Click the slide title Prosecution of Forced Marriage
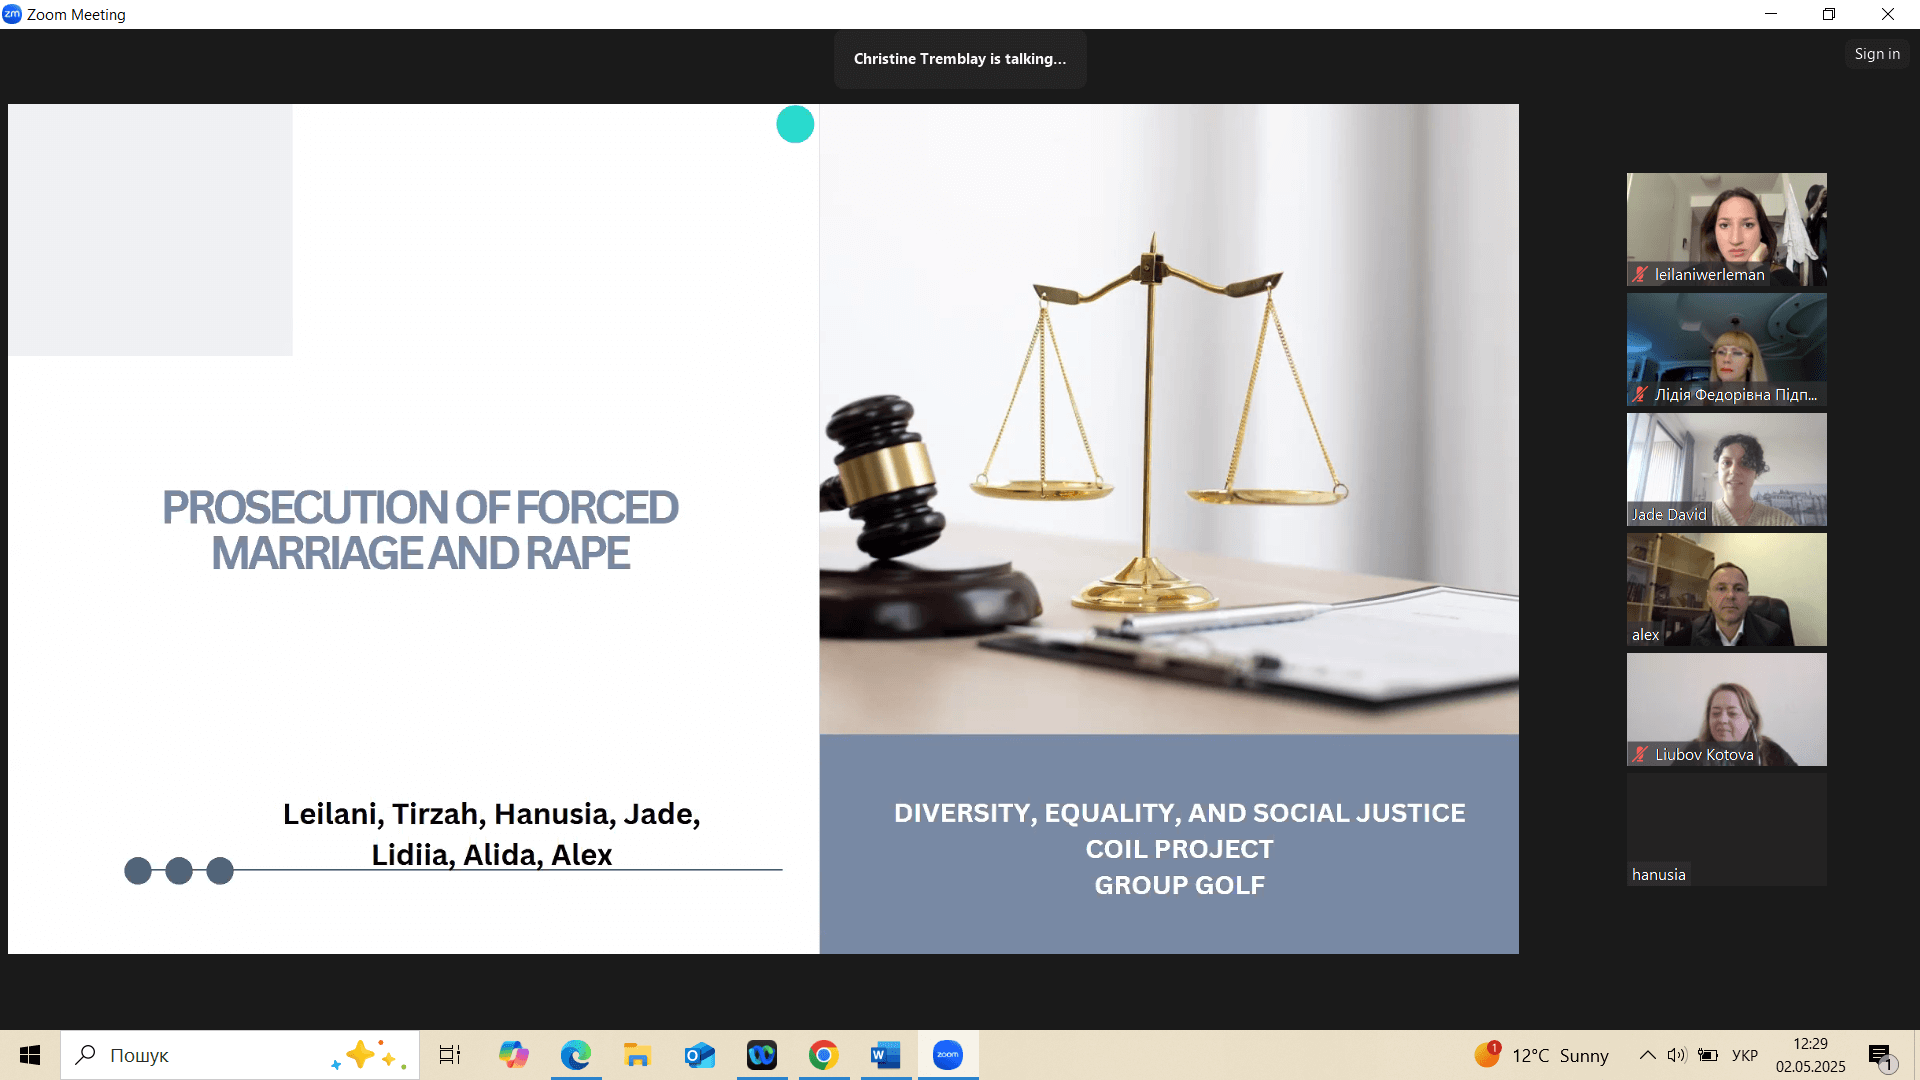The width and height of the screenshot is (1920, 1080). coord(420,530)
